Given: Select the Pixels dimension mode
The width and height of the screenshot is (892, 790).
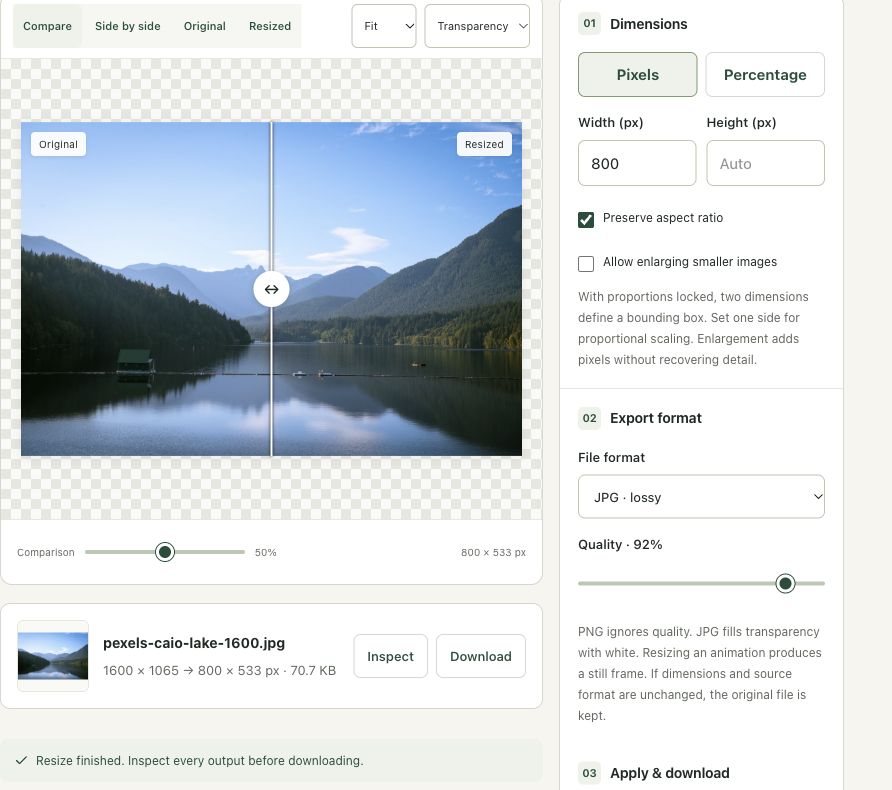Looking at the screenshot, I should click(637, 75).
